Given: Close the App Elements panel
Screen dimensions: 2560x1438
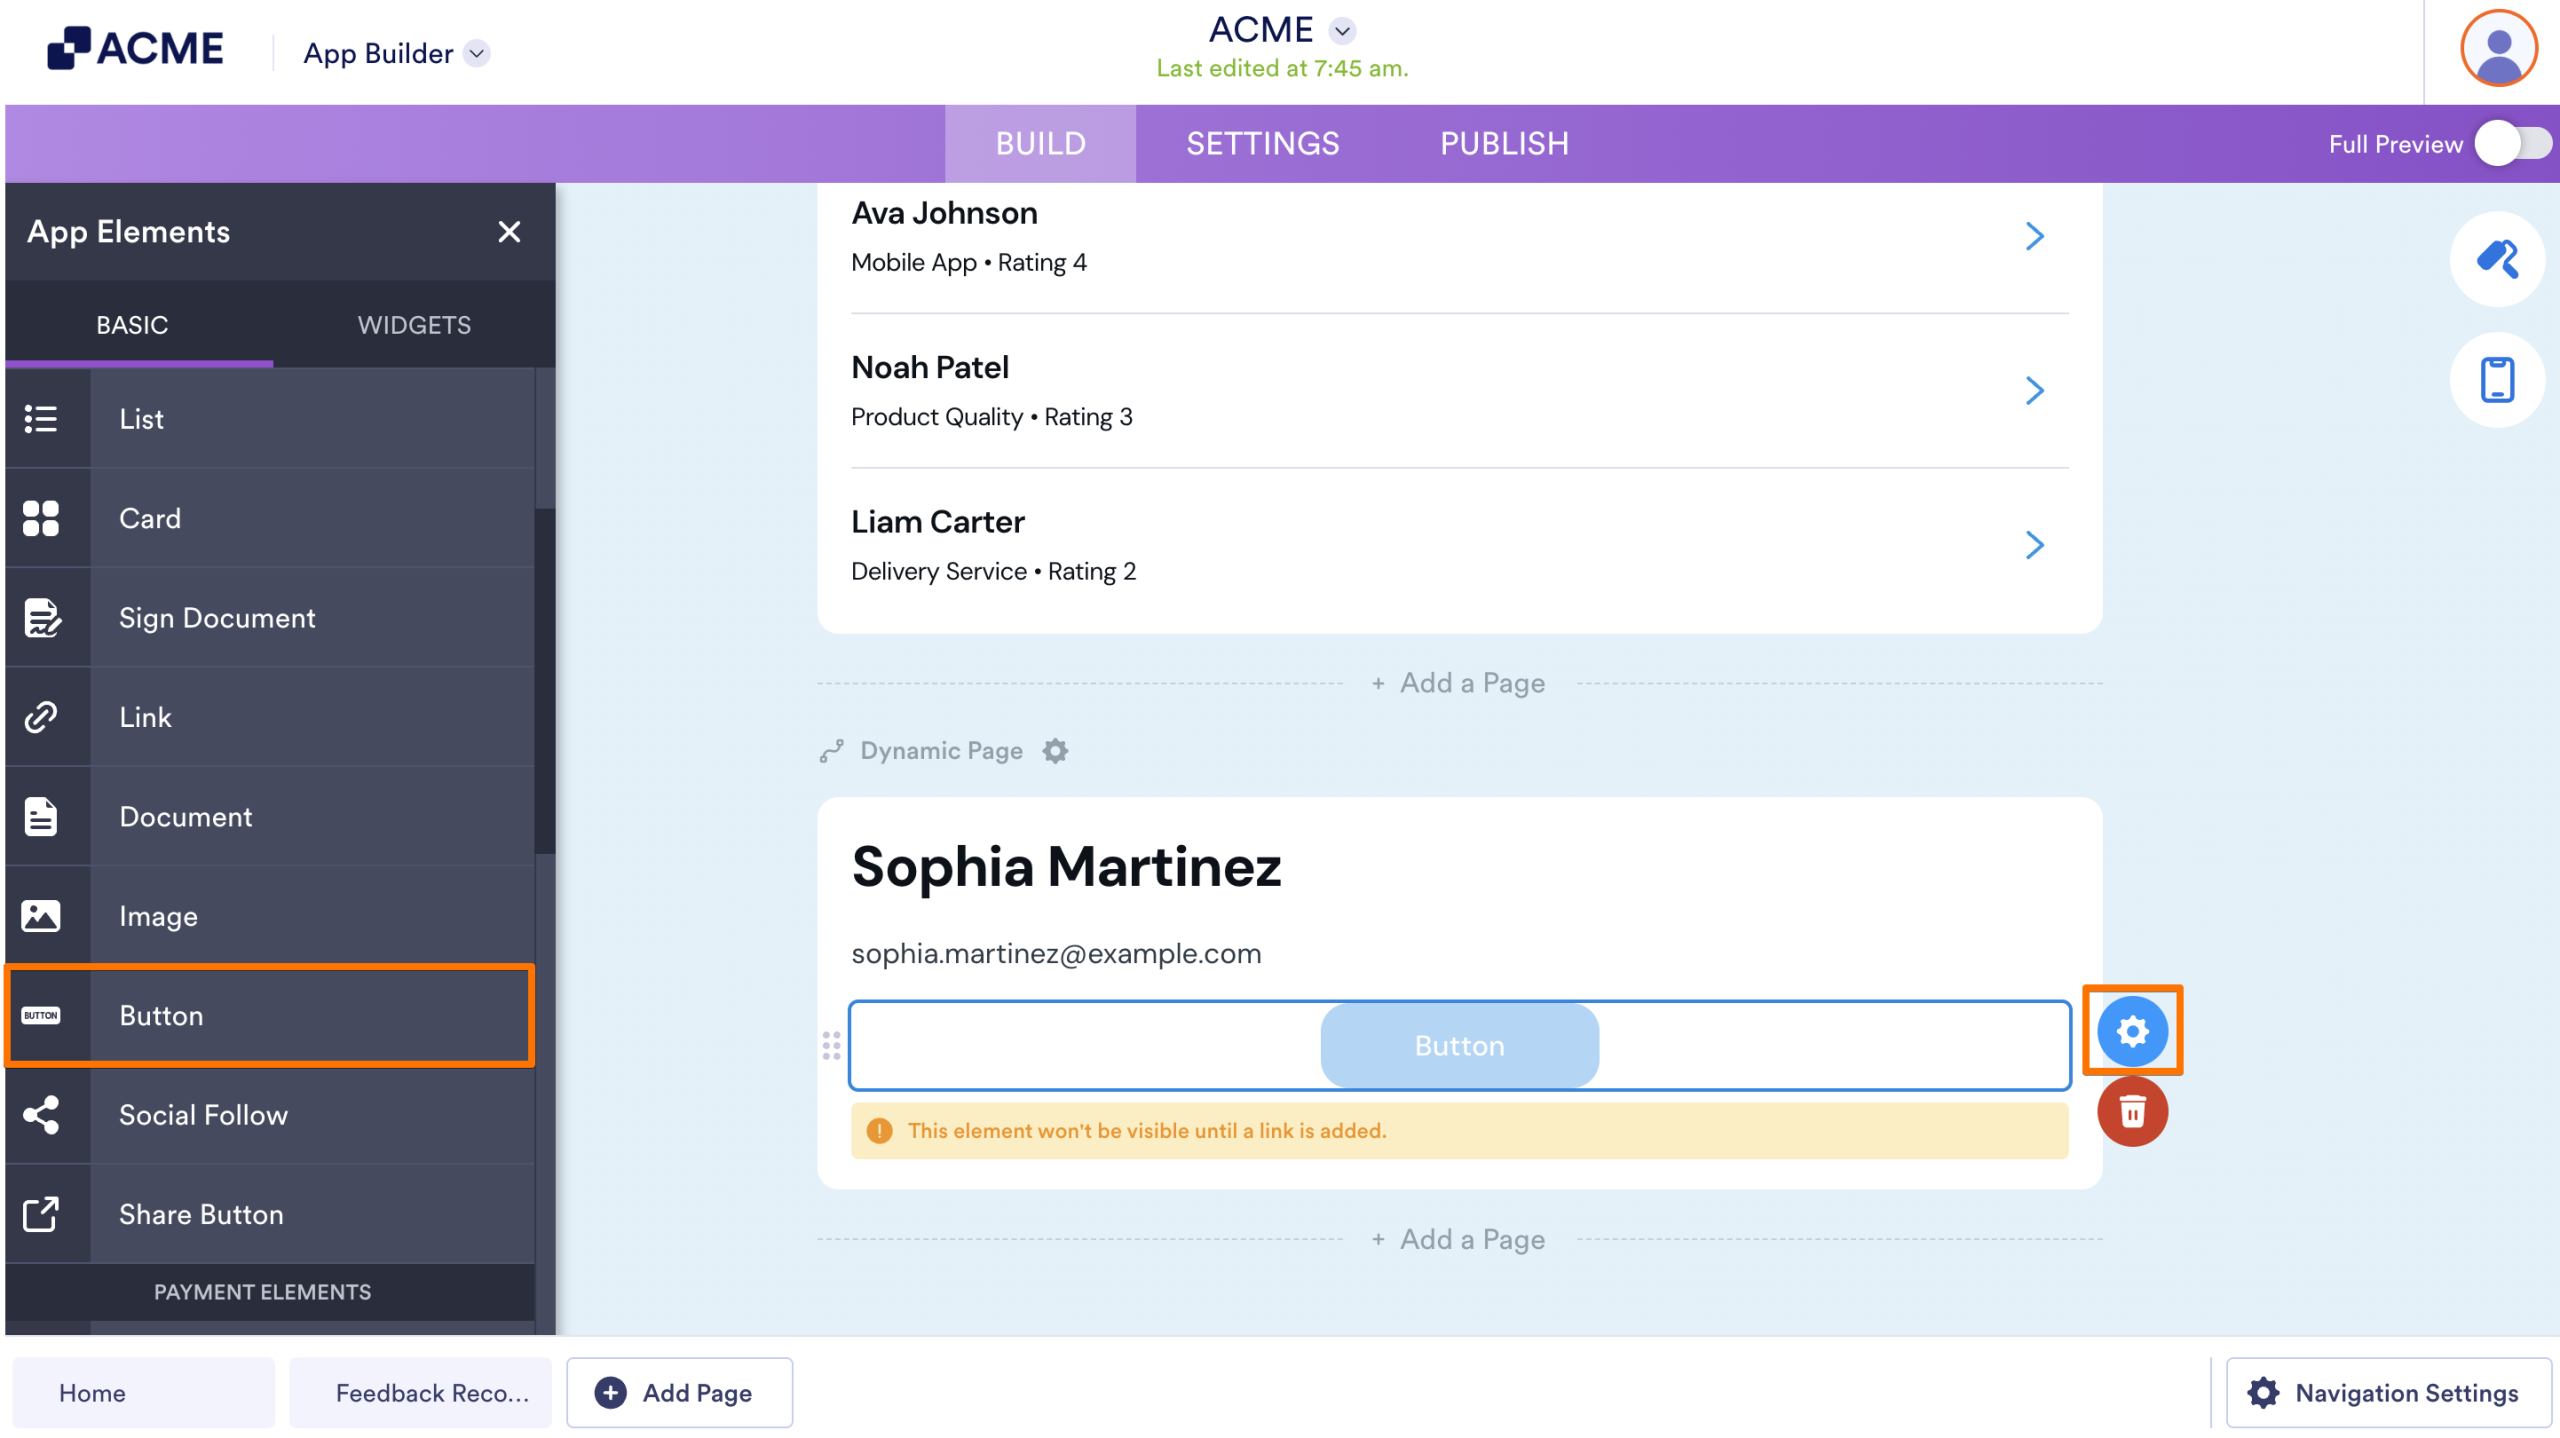Looking at the screenshot, I should [509, 232].
